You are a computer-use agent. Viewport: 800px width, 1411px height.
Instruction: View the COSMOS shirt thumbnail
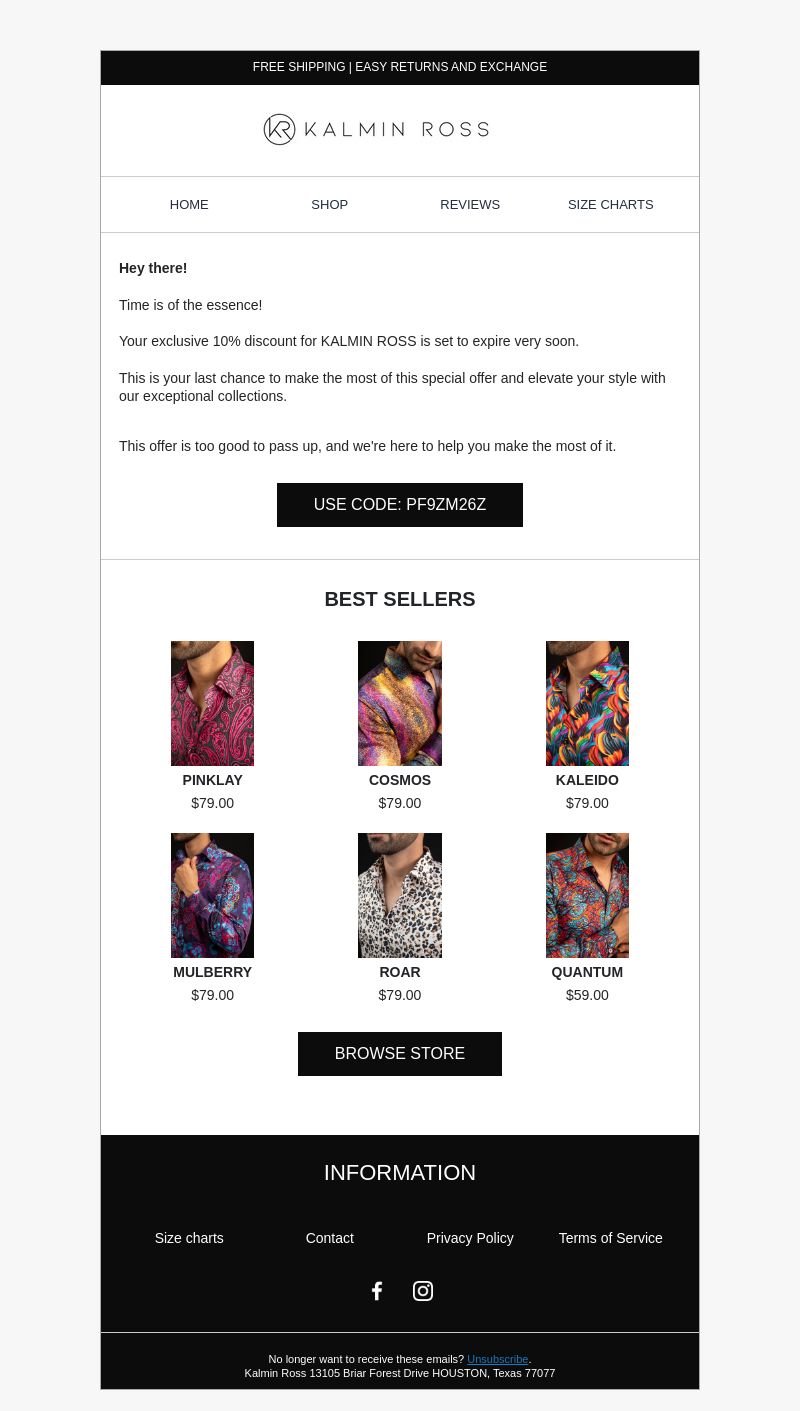(400, 703)
